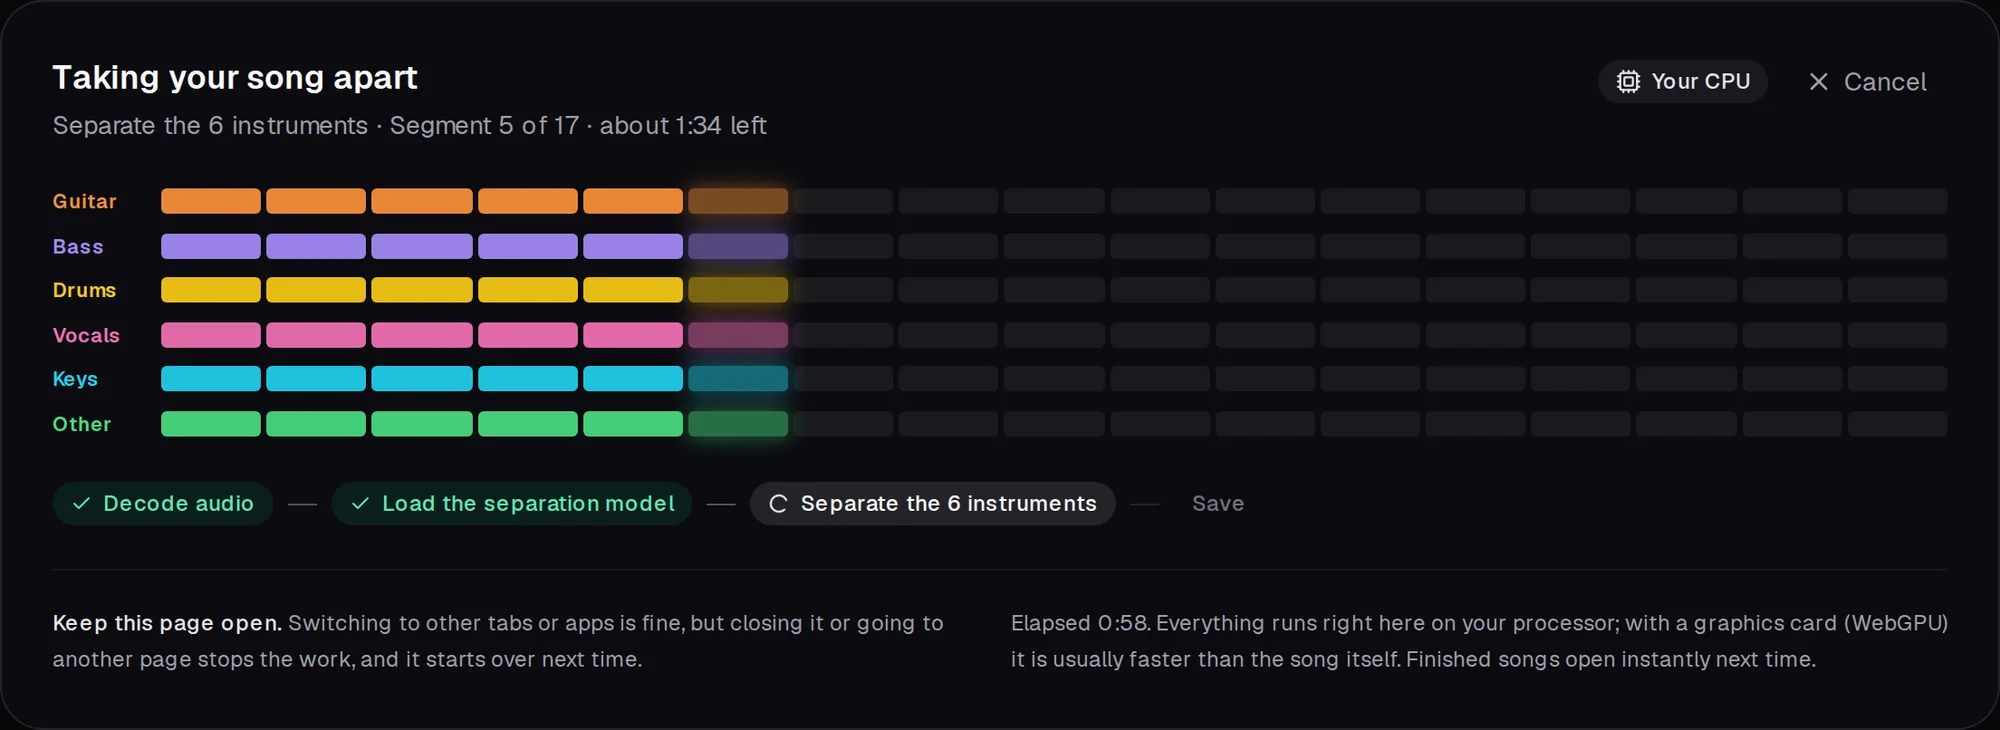The width and height of the screenshot is (2000, 730).
Task: Click the first pink Vocals segment
Action: click(x=211, y=335)
